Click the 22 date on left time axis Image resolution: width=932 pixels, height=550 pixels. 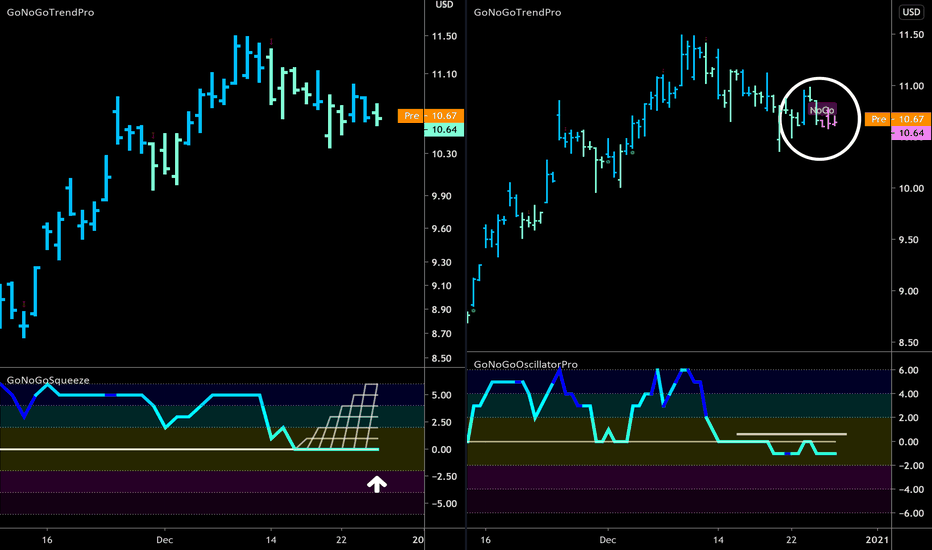pos(341,540)
